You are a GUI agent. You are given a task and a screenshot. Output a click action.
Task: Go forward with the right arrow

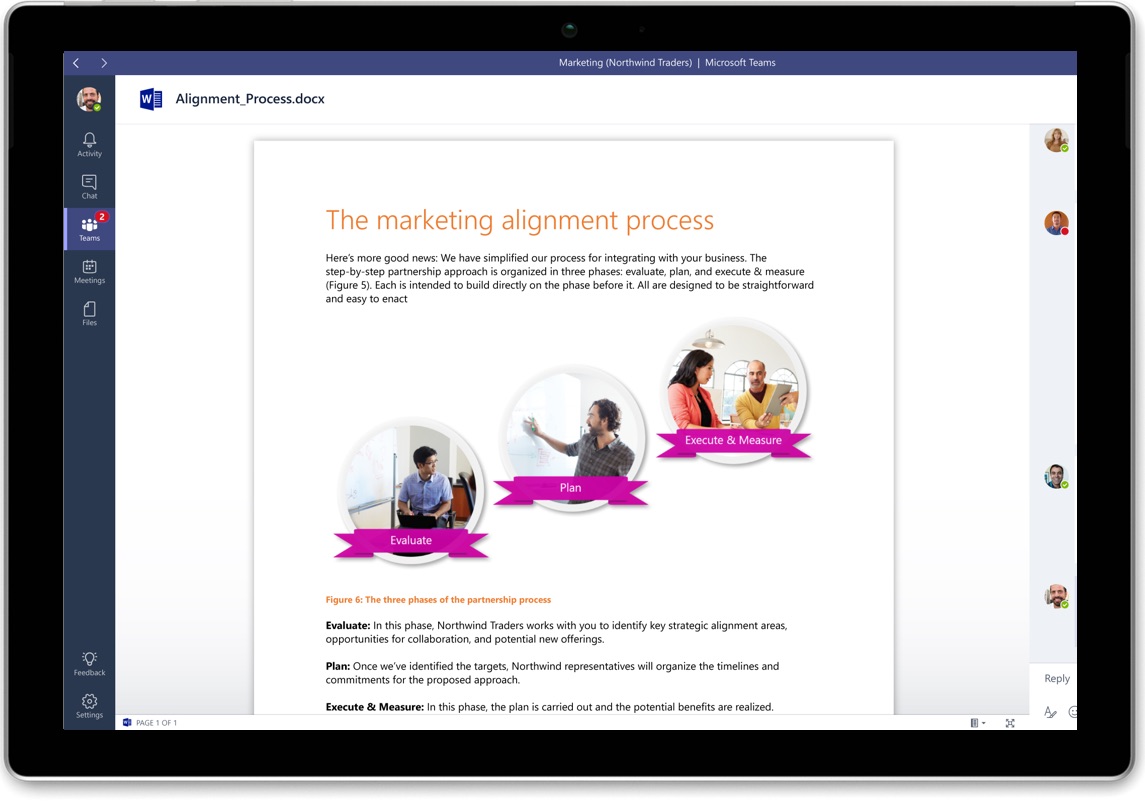[x=104, y=63]
